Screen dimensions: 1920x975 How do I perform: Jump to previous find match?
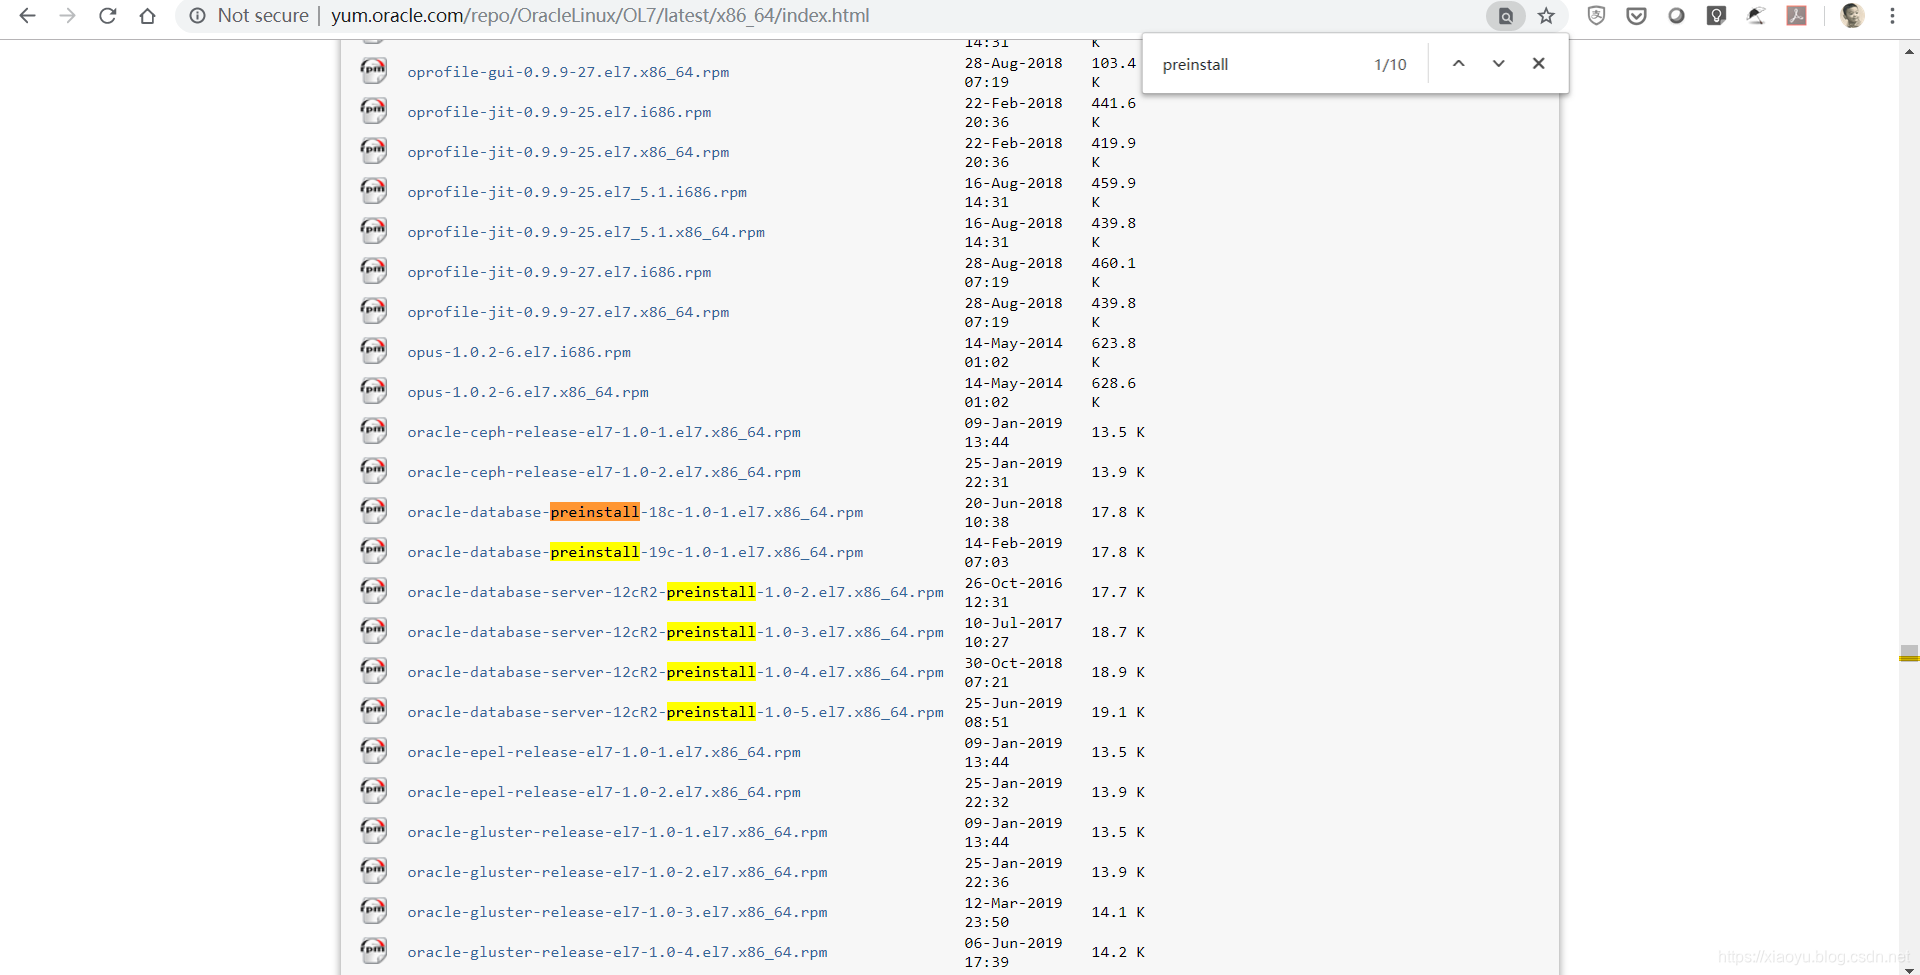1459,64
